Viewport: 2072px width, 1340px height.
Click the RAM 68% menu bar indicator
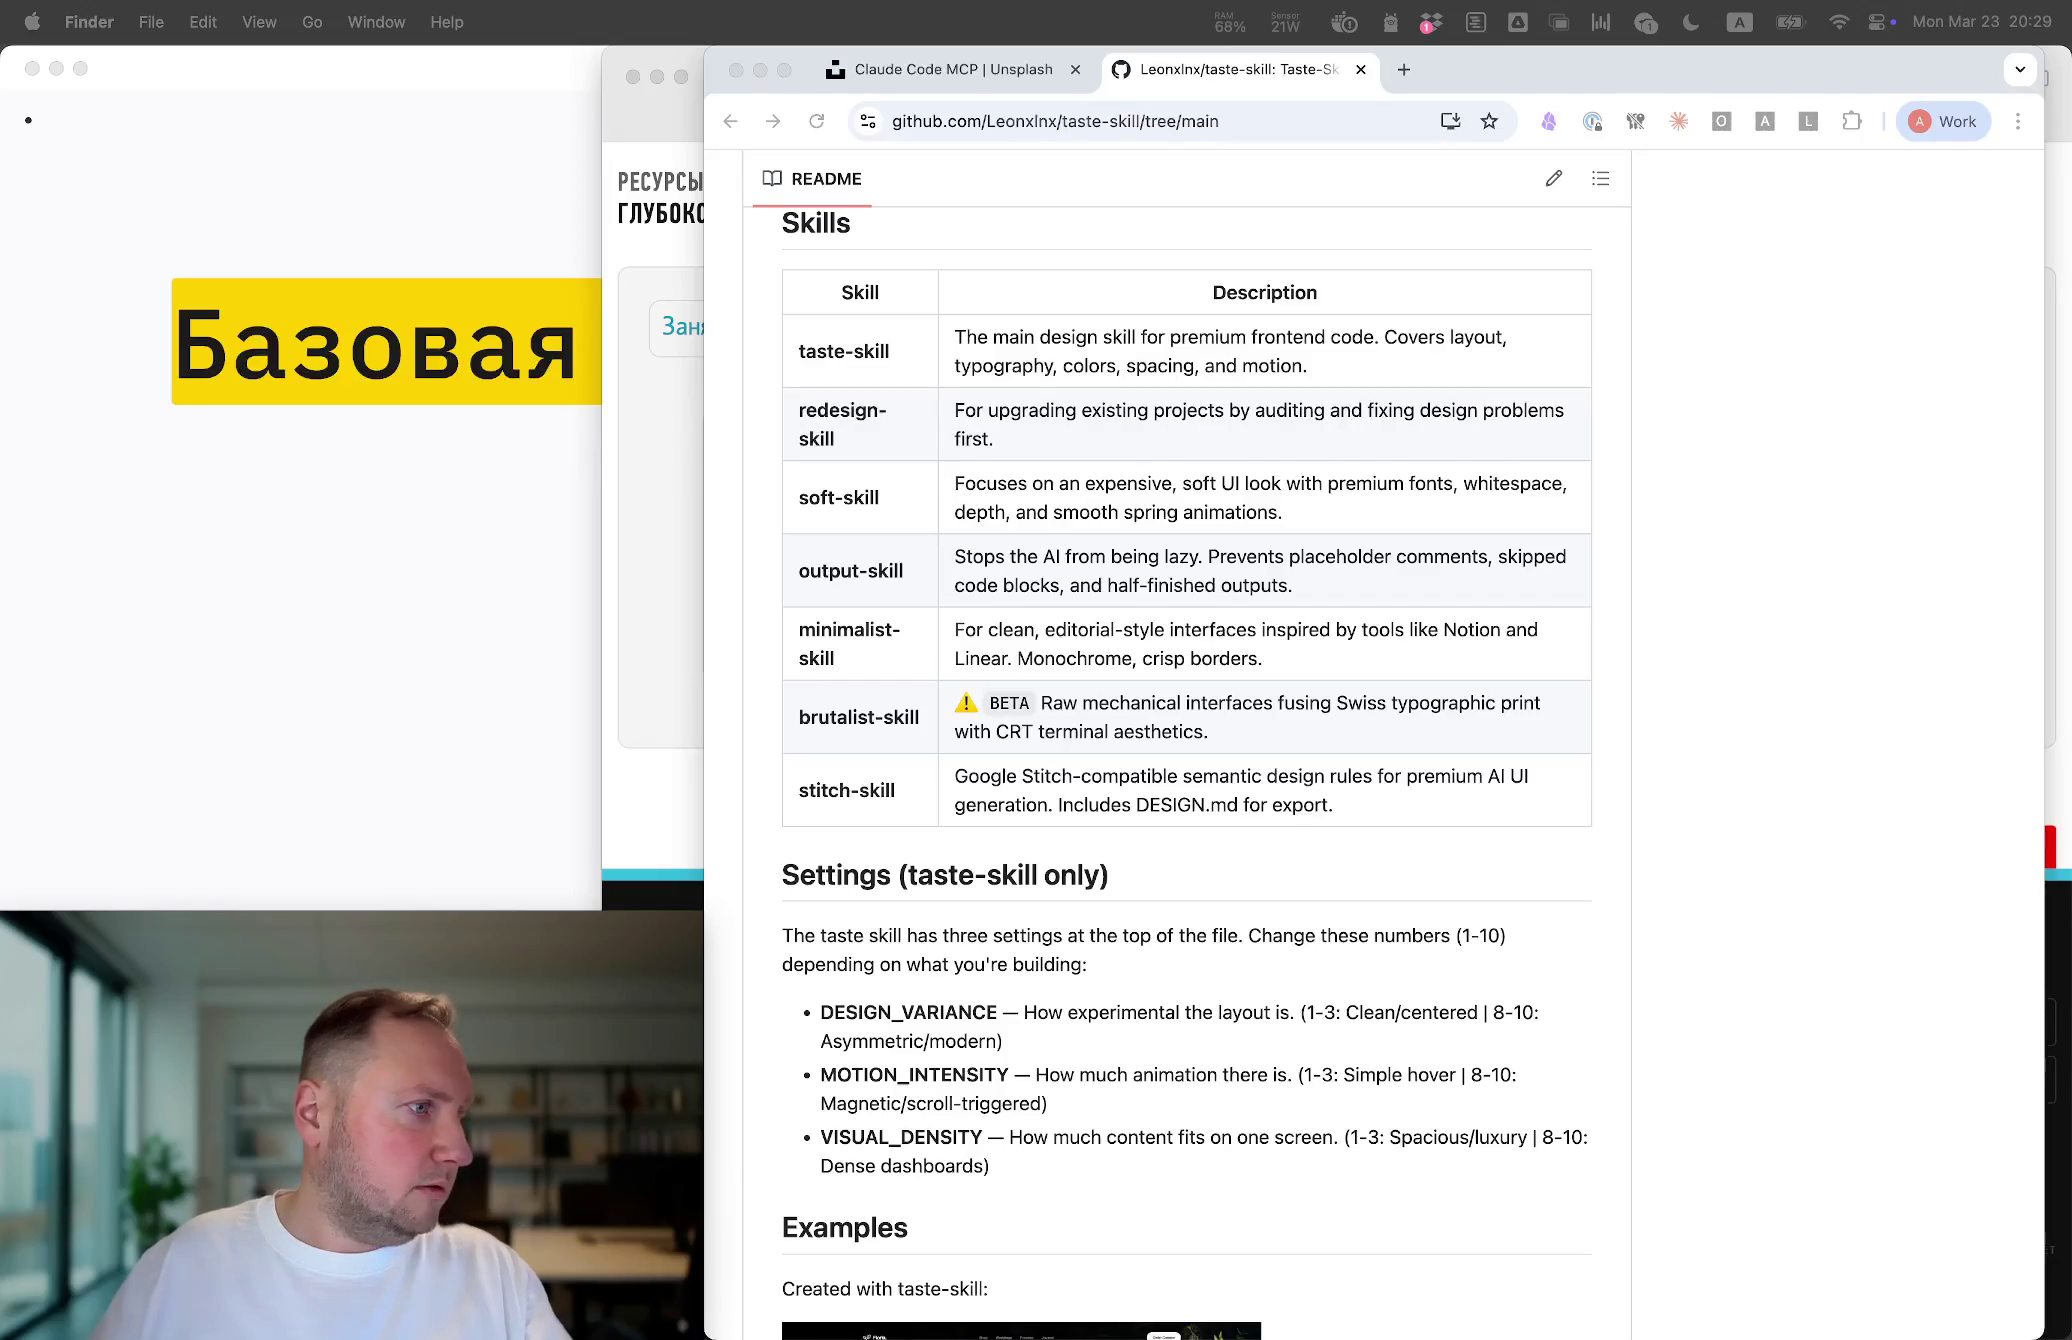click(1230, 22)
